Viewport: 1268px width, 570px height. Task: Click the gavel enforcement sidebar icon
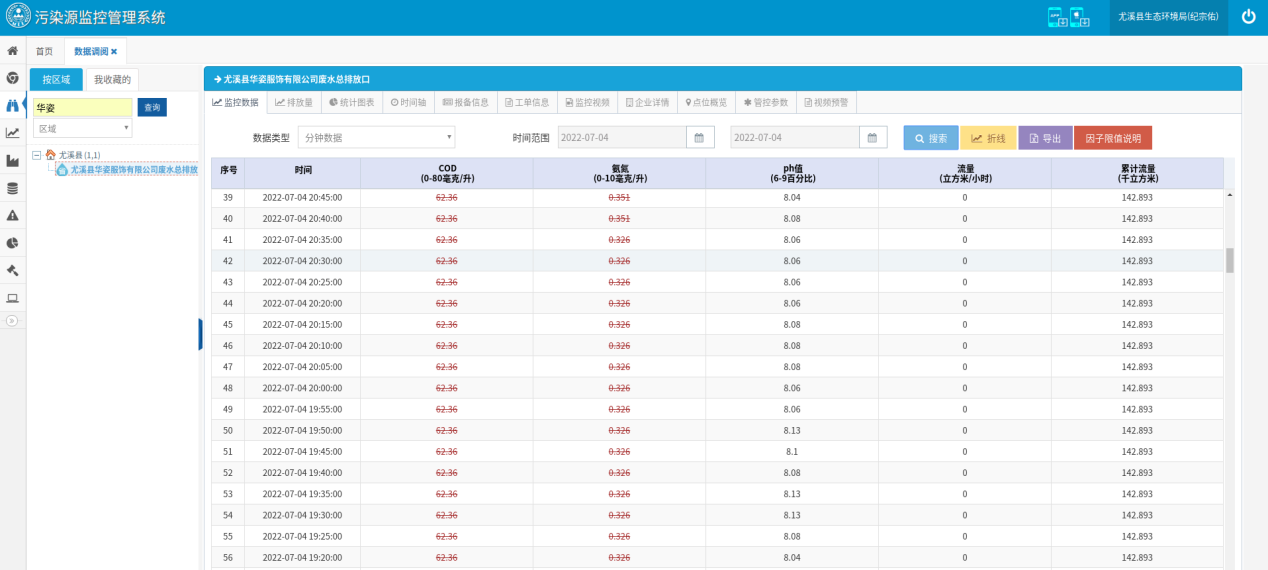pyautogui.click(x=12, y=270)
